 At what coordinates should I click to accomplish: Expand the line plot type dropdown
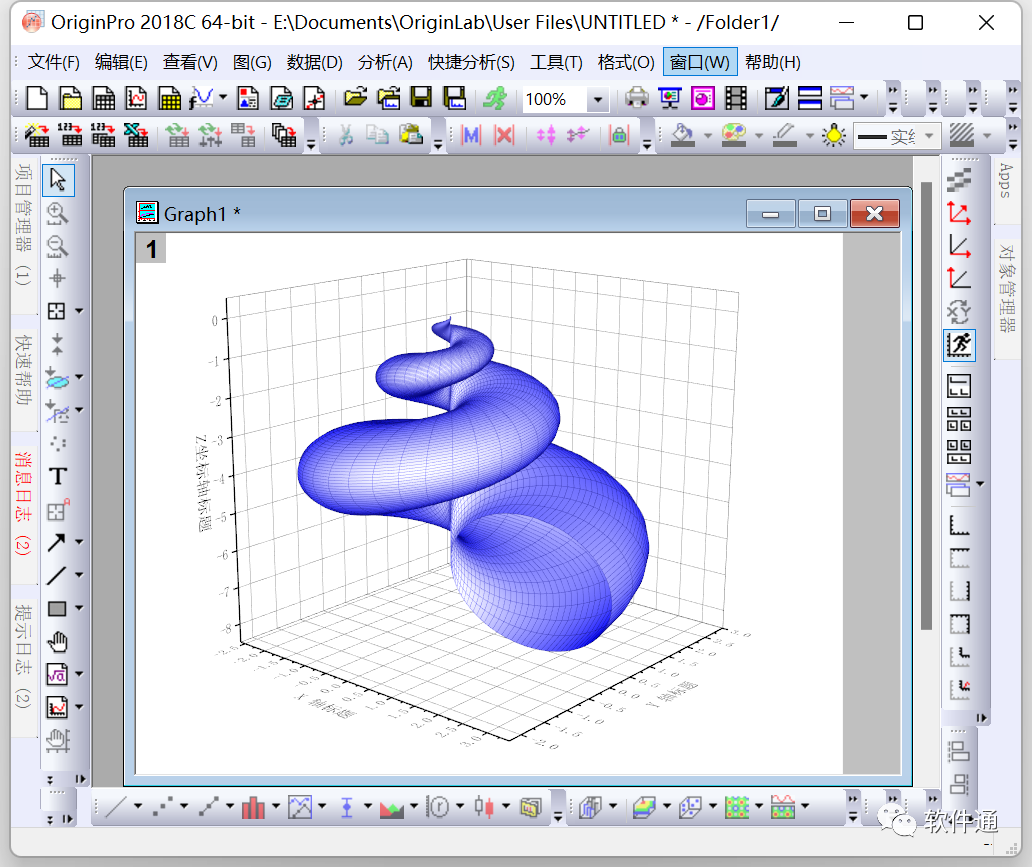[138, 807]
